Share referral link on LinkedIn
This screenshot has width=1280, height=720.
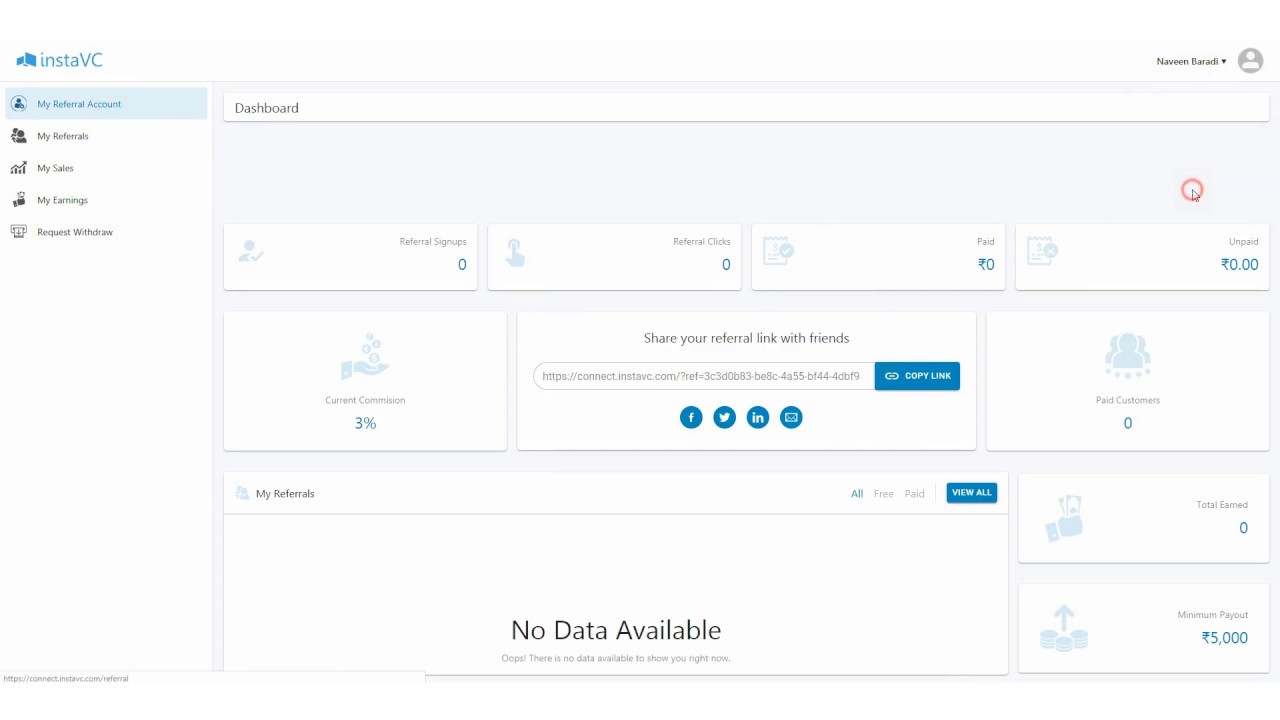click(x=758, y=417)
